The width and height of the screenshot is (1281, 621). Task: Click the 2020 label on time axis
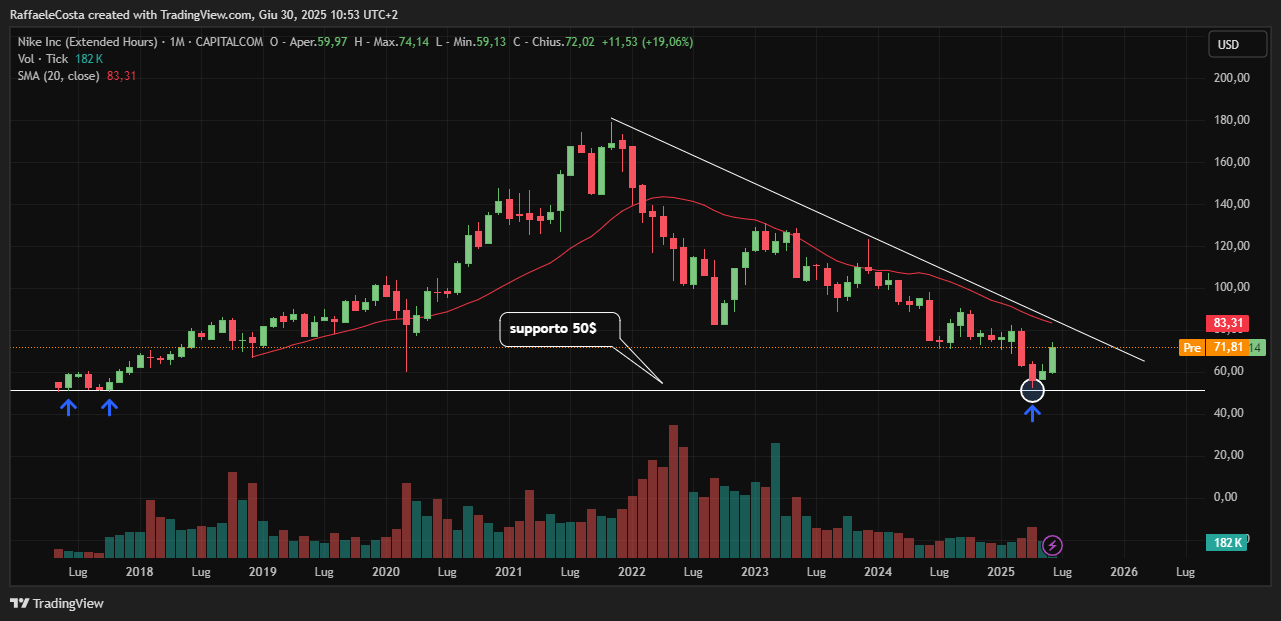[x=386, y=572]
